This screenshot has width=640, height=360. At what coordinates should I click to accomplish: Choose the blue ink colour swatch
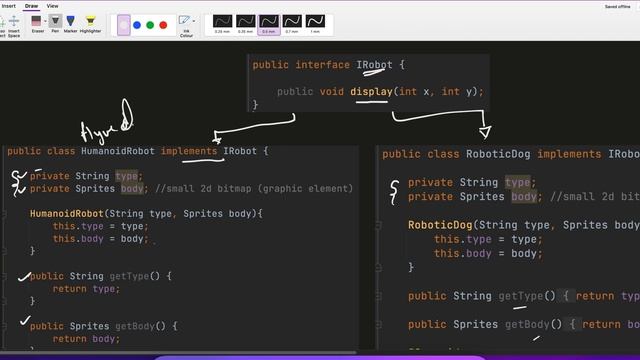click(137, 25)
